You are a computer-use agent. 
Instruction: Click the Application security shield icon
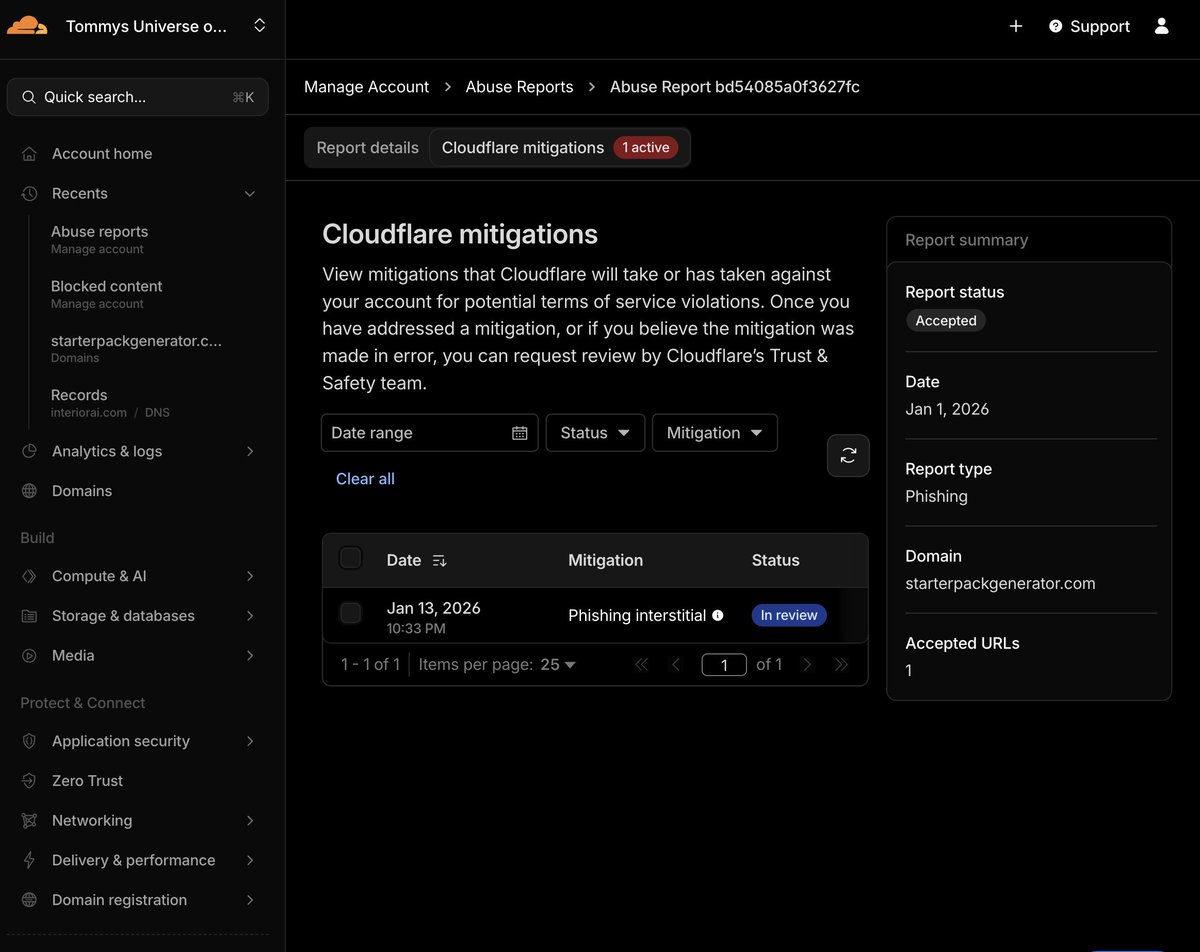(30, 741)
